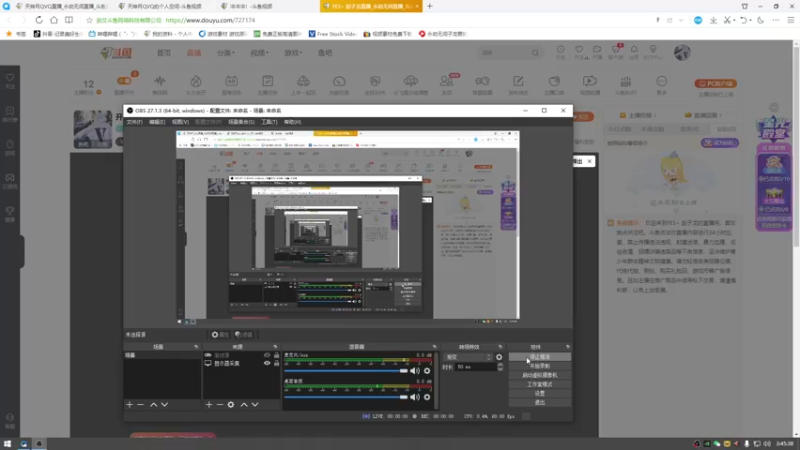Mute the second mixer channel speaker

coord(415,397)
